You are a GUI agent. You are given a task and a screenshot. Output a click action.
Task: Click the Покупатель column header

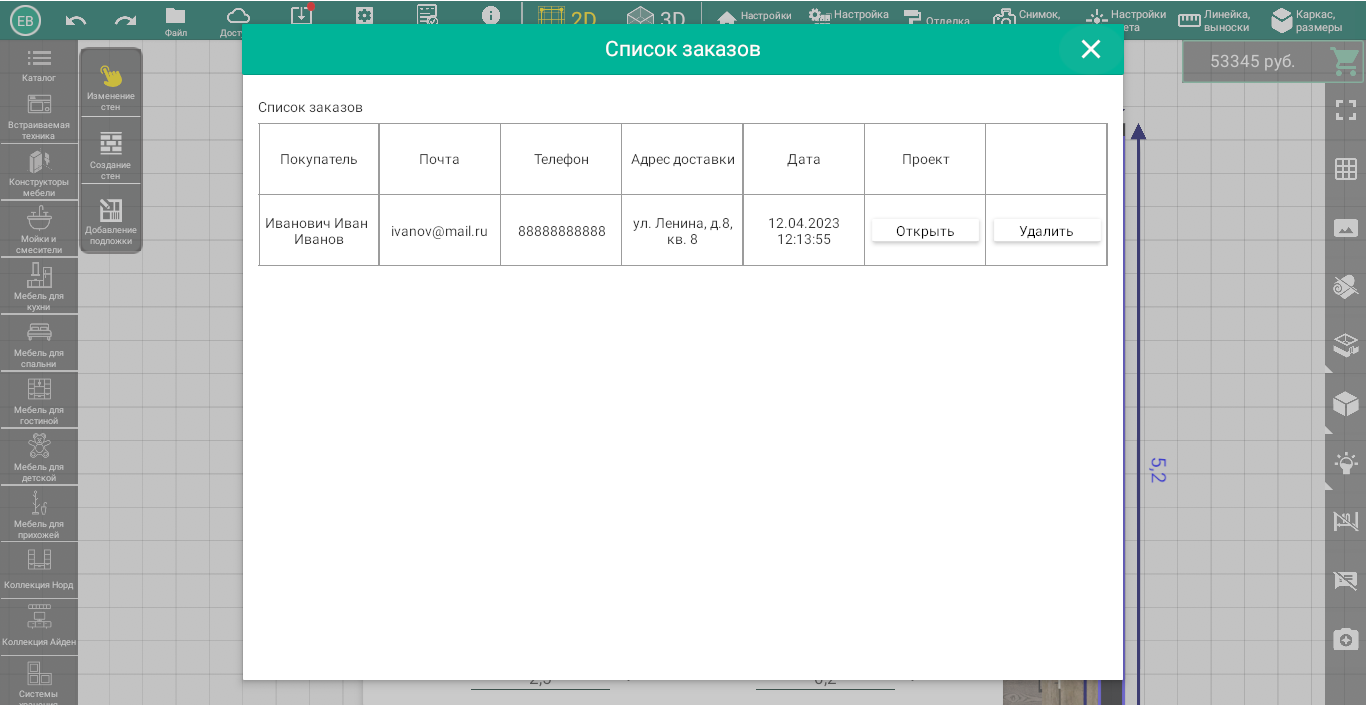pos(319,159)
